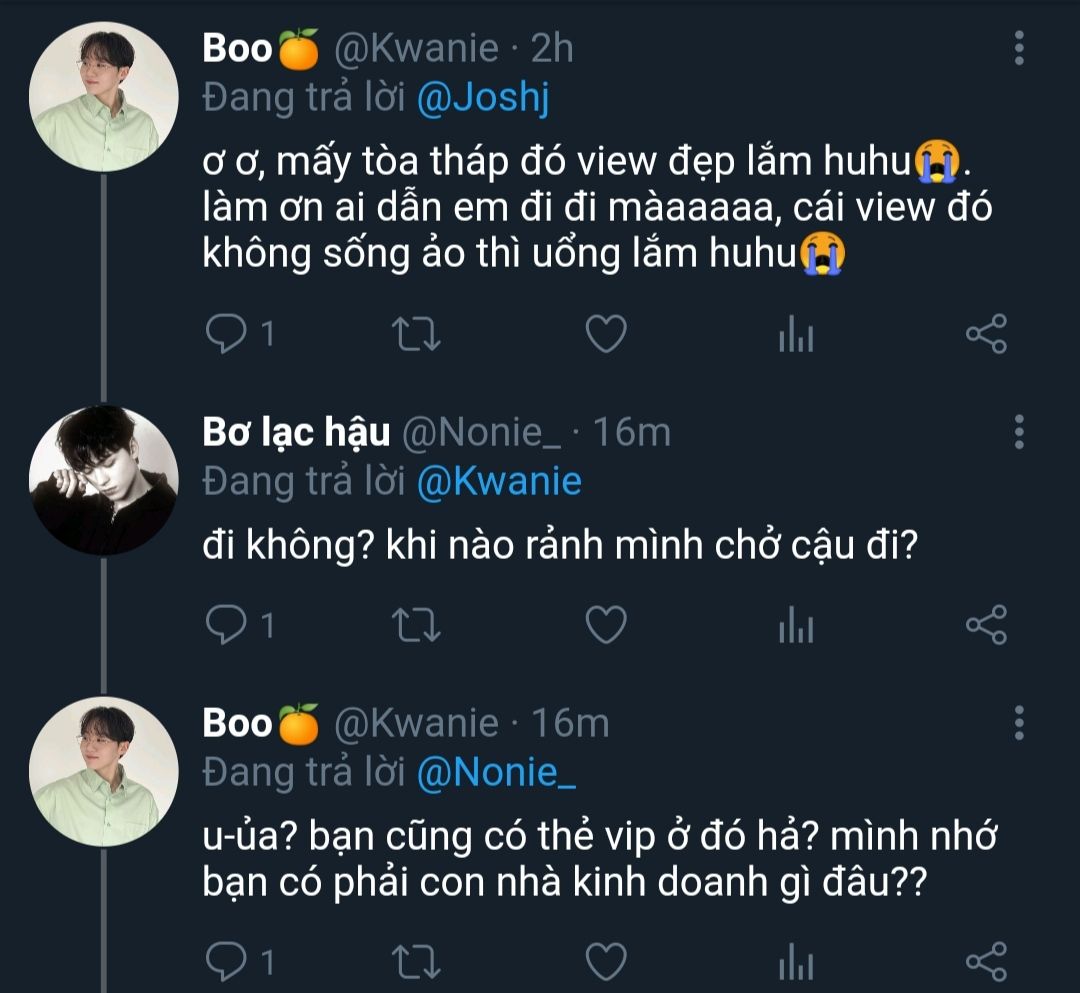Share Boo's tweet replying to @Joshj

(x=986, y=333)
